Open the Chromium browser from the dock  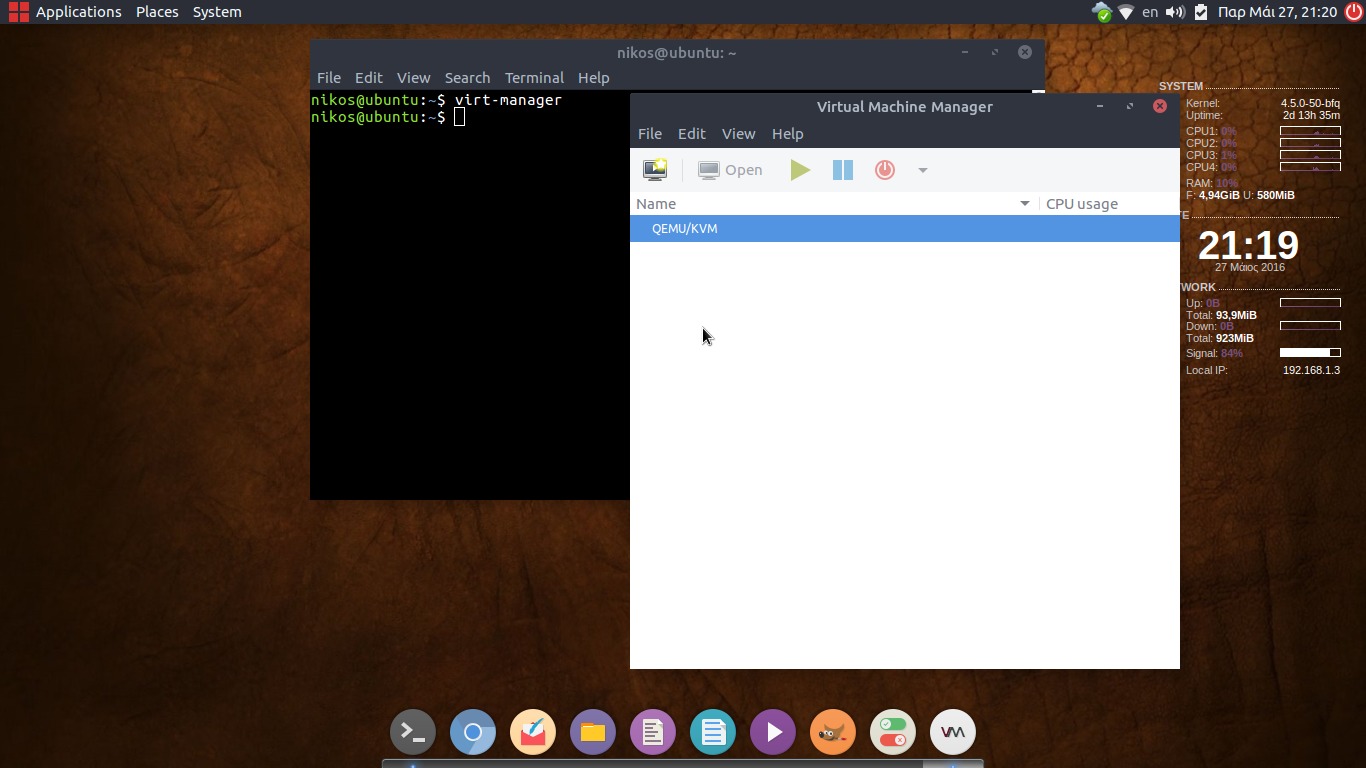[473, 733]
